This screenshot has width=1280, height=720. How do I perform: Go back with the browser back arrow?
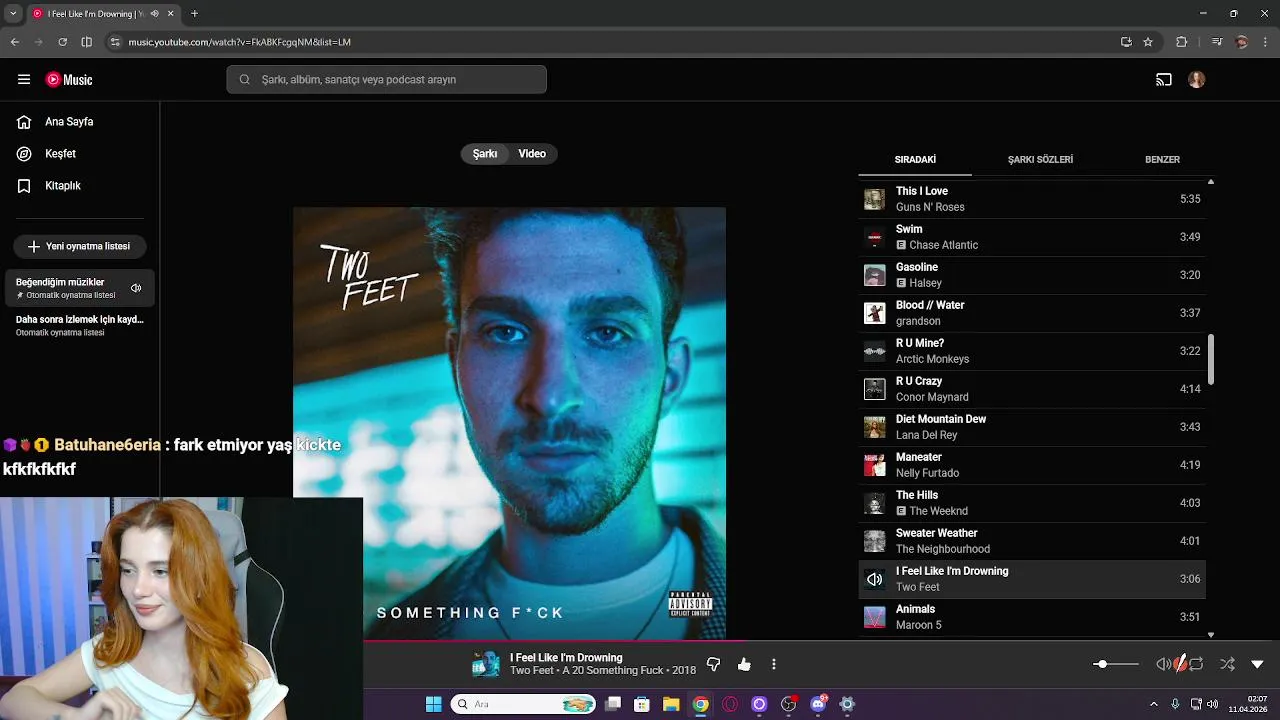click(x=15, y=42)
